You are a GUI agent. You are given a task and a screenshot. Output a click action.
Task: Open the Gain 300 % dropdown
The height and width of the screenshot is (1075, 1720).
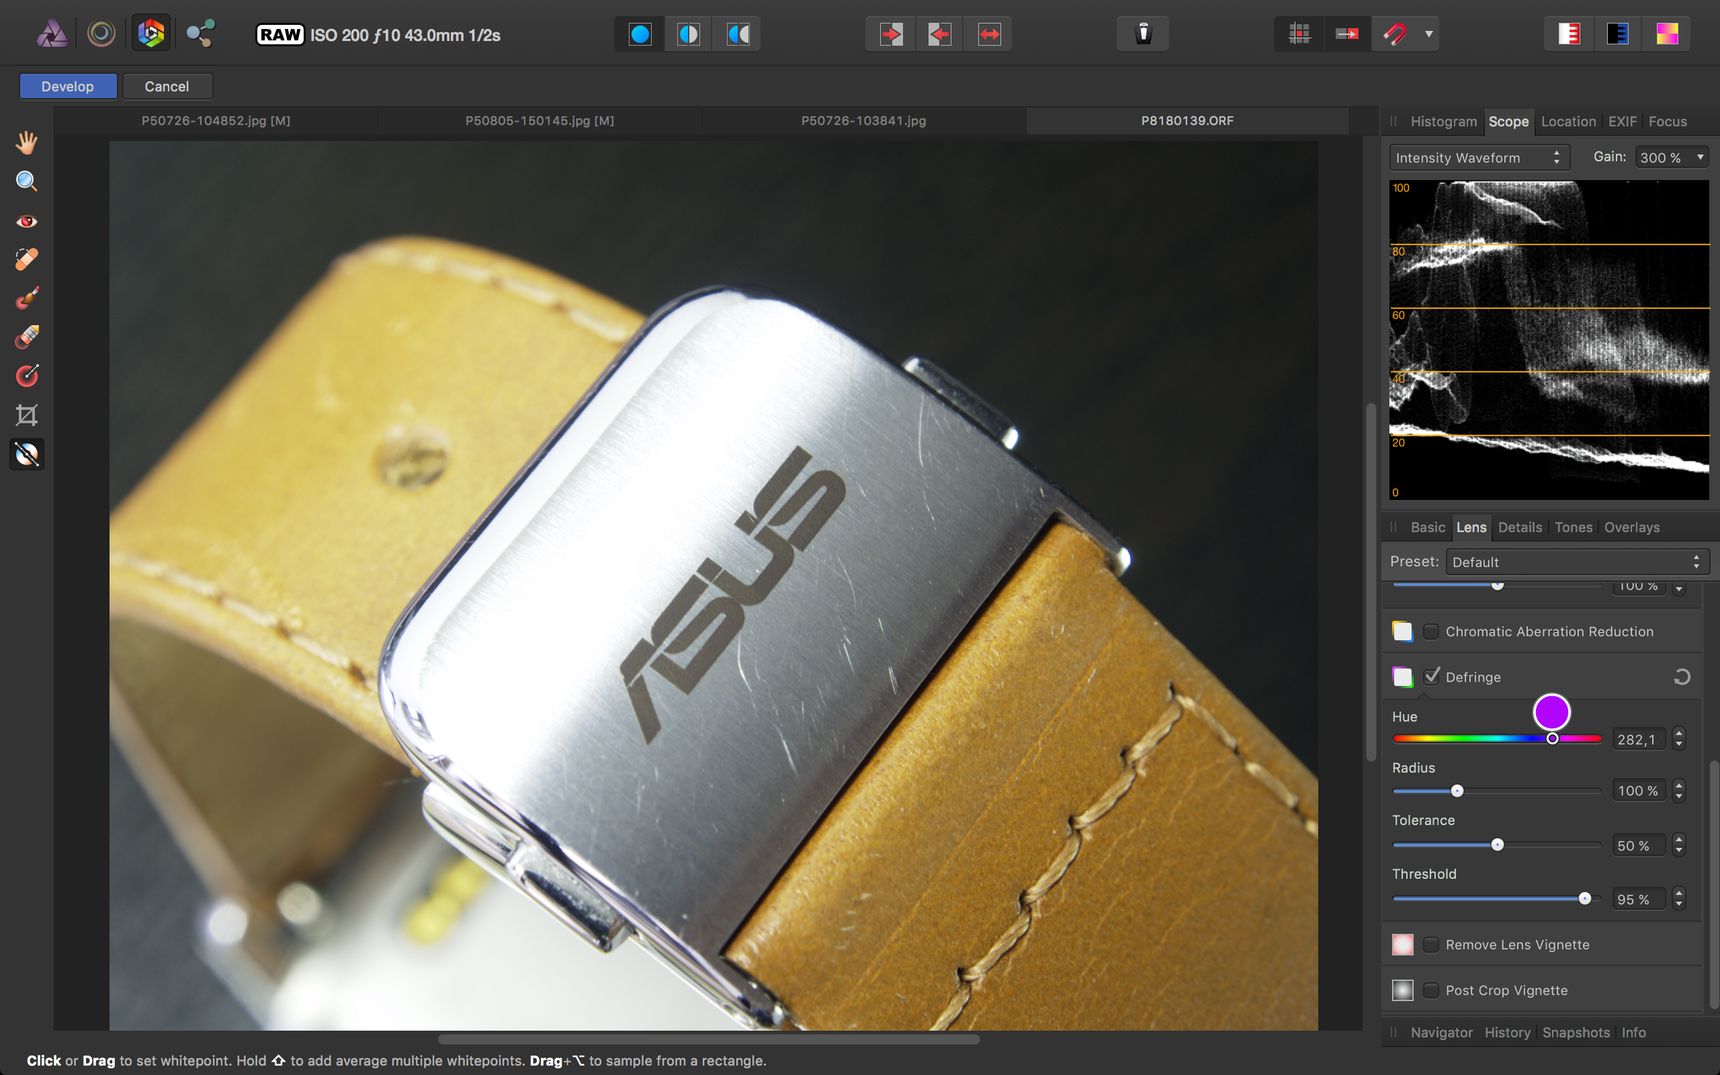1671,157
